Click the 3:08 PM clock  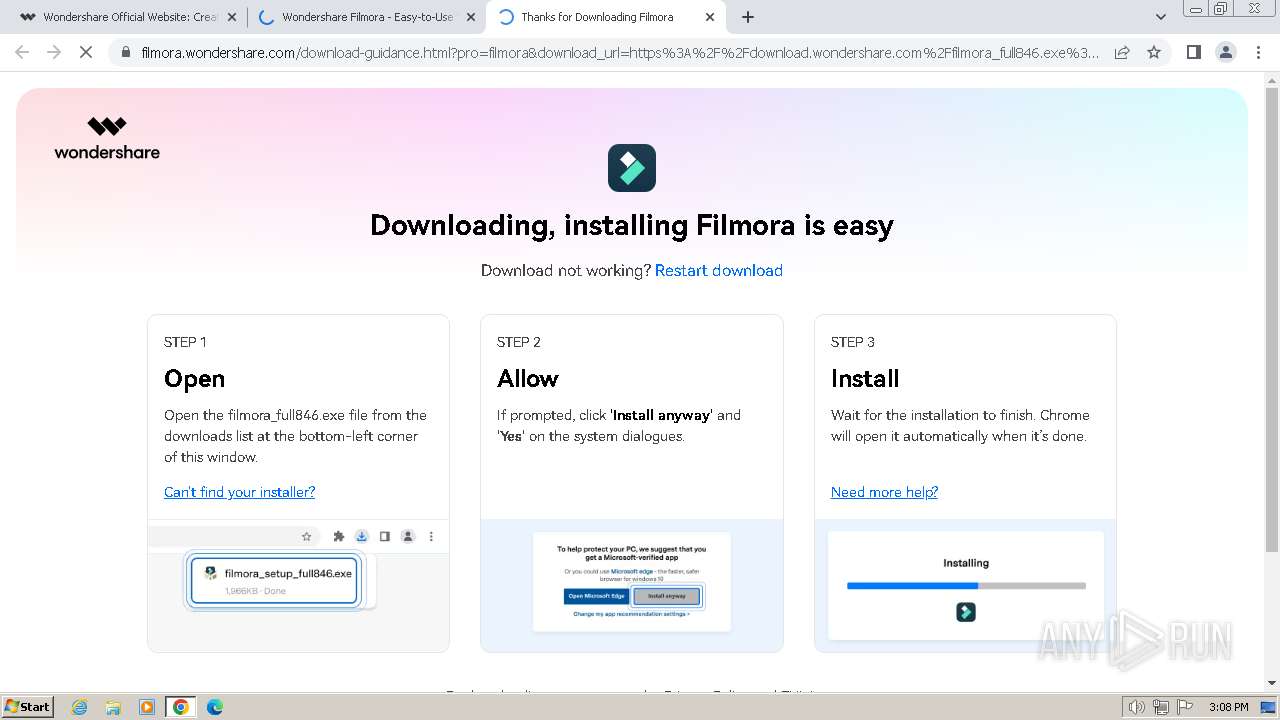pyautogui.click(x=1228, y=707)
